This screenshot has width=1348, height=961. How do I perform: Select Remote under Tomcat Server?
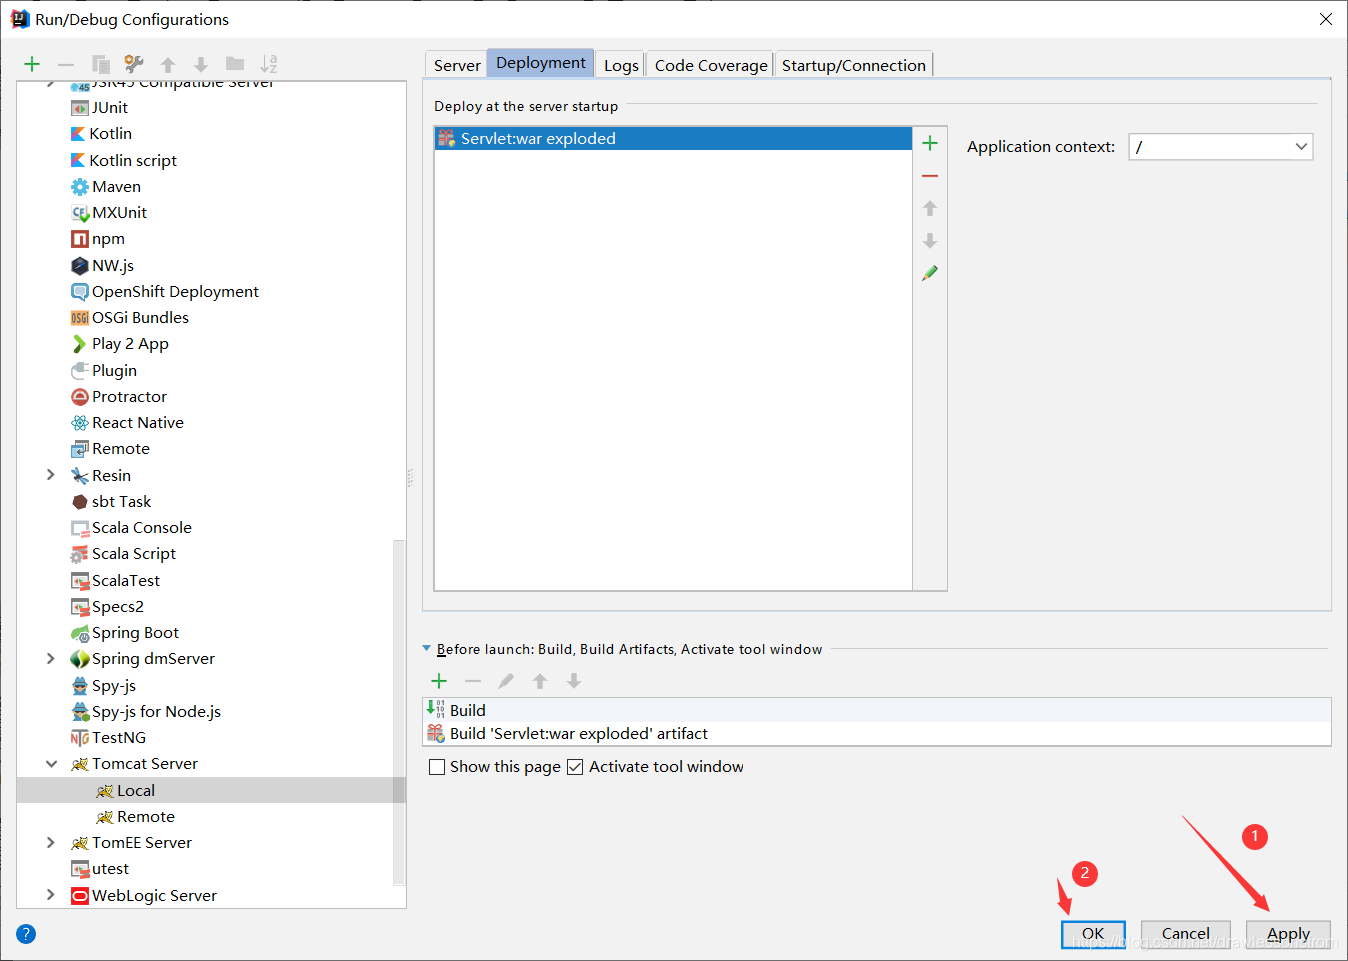pyautogui.click(x=146, y=816)
